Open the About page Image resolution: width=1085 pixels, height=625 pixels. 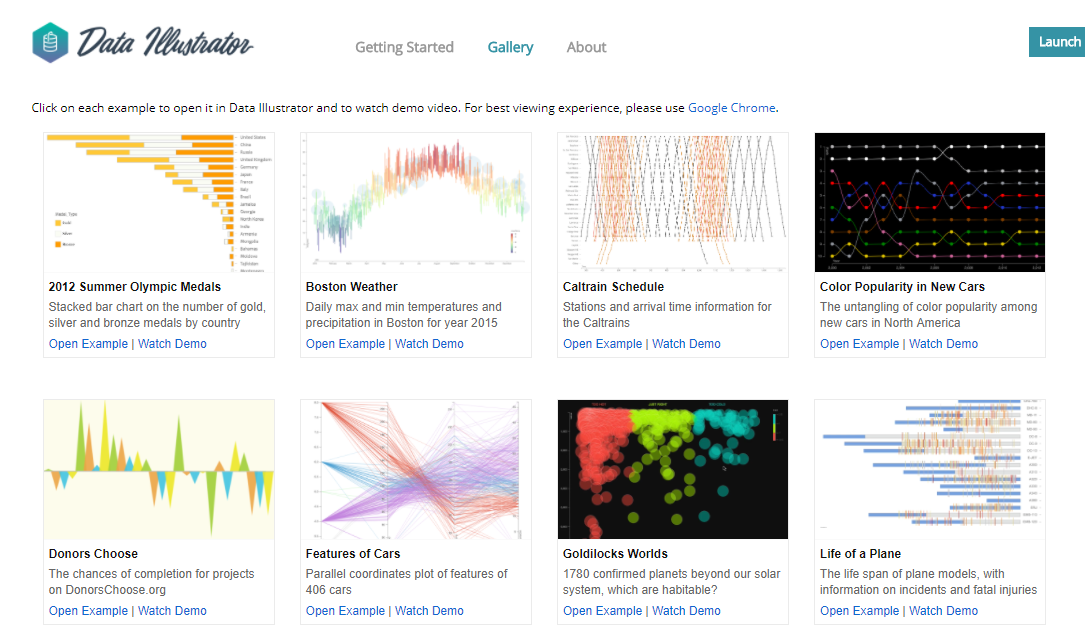pyautogui.click(x=586, y=47)
